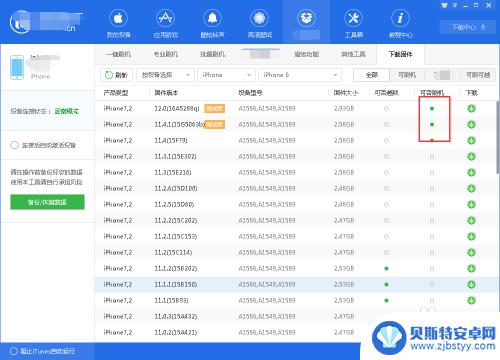This screenshot has height=360, width=500.
Task: Download firmware 11.2.1(15C153)
Action: [471, 236]
